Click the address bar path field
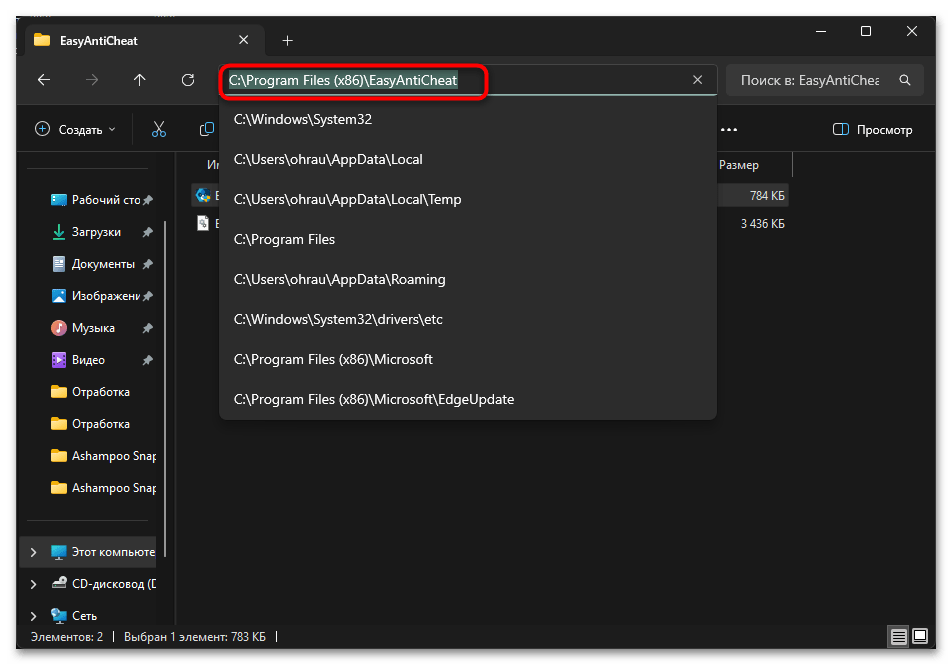Image resolution: width=952 pixels, height=665 pixels. [x=468, y=80]
